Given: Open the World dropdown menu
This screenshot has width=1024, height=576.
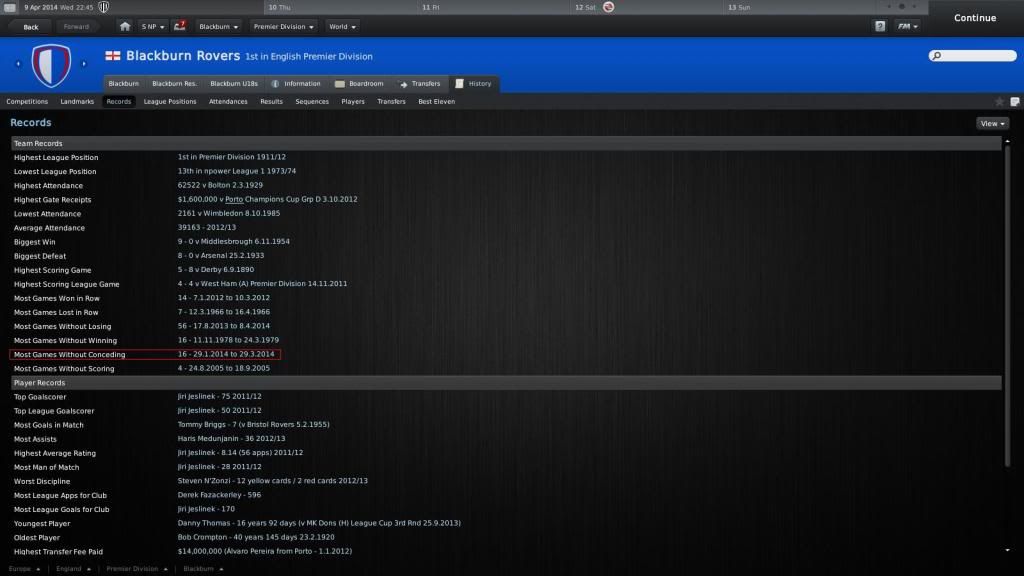Looking at the screenshot, I should tap(342, 27).
